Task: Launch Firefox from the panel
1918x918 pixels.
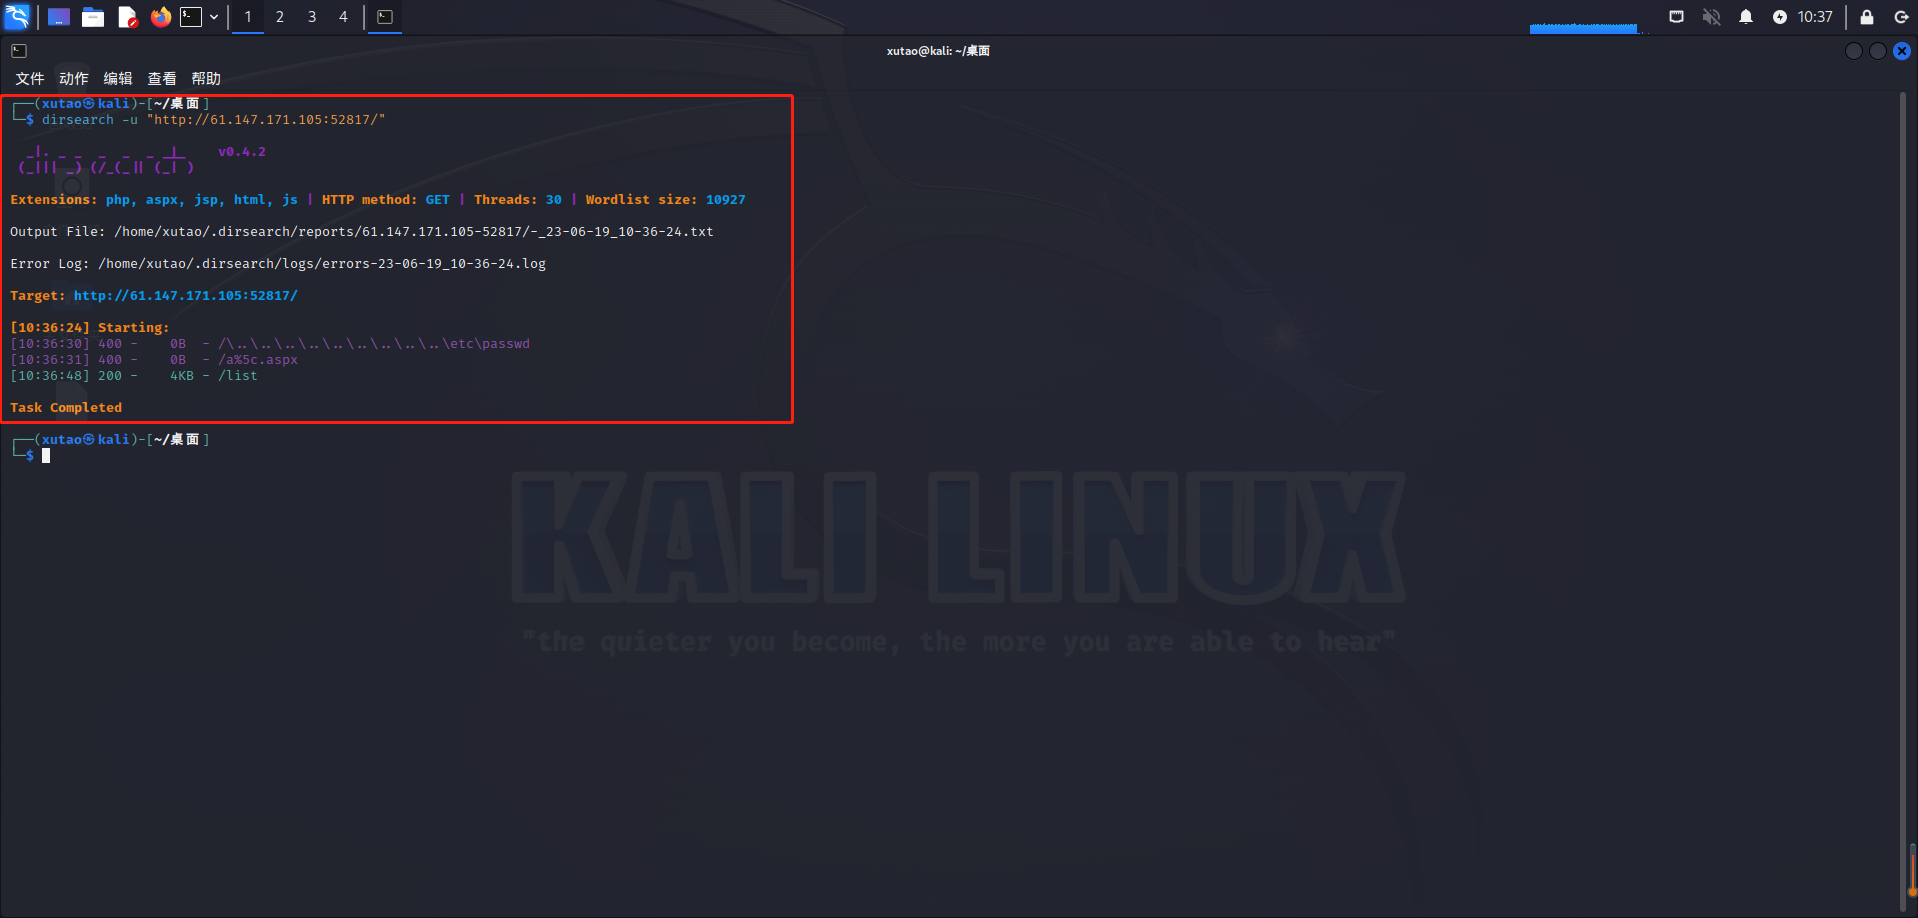Action: pos(160,17)
